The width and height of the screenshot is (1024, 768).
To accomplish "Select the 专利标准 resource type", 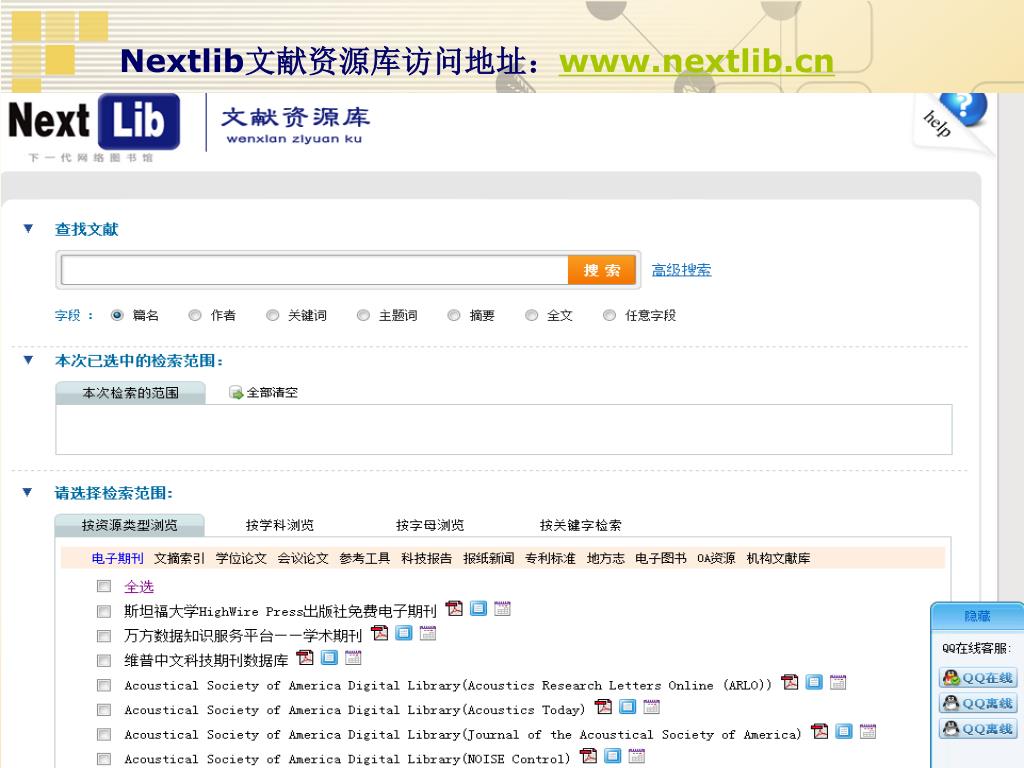I will coord(551,558).
